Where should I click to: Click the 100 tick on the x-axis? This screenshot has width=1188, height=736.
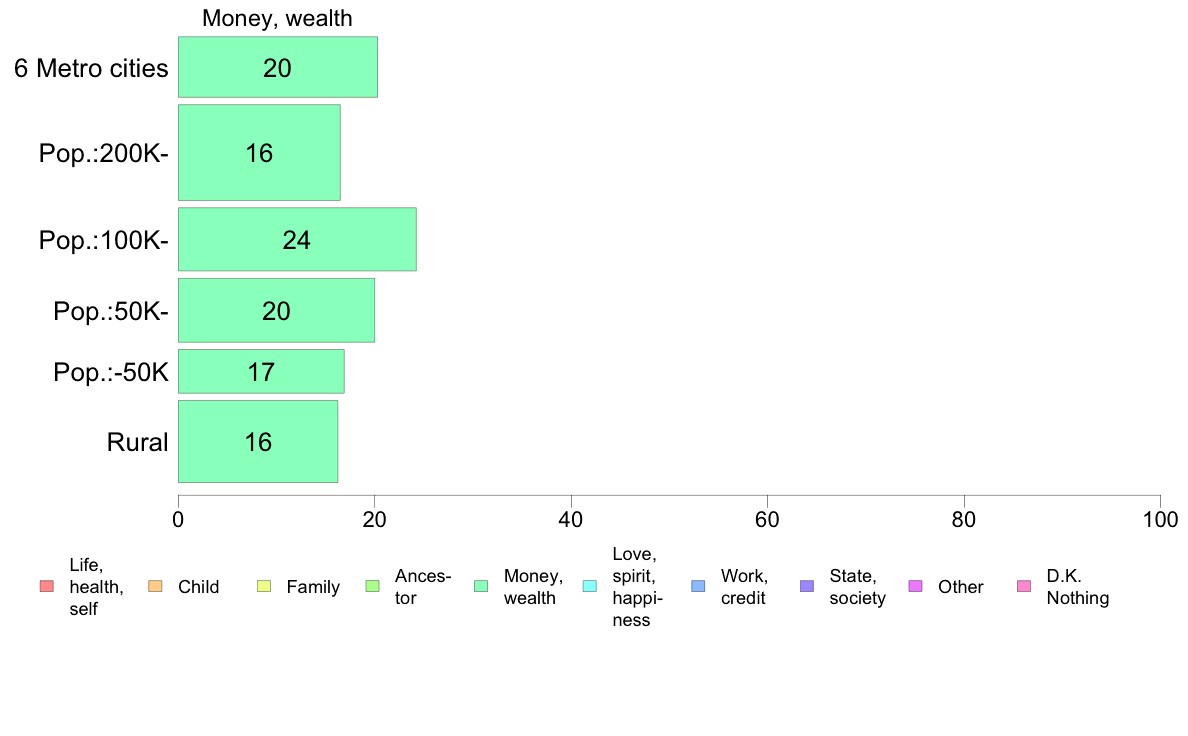point(1160,519)
